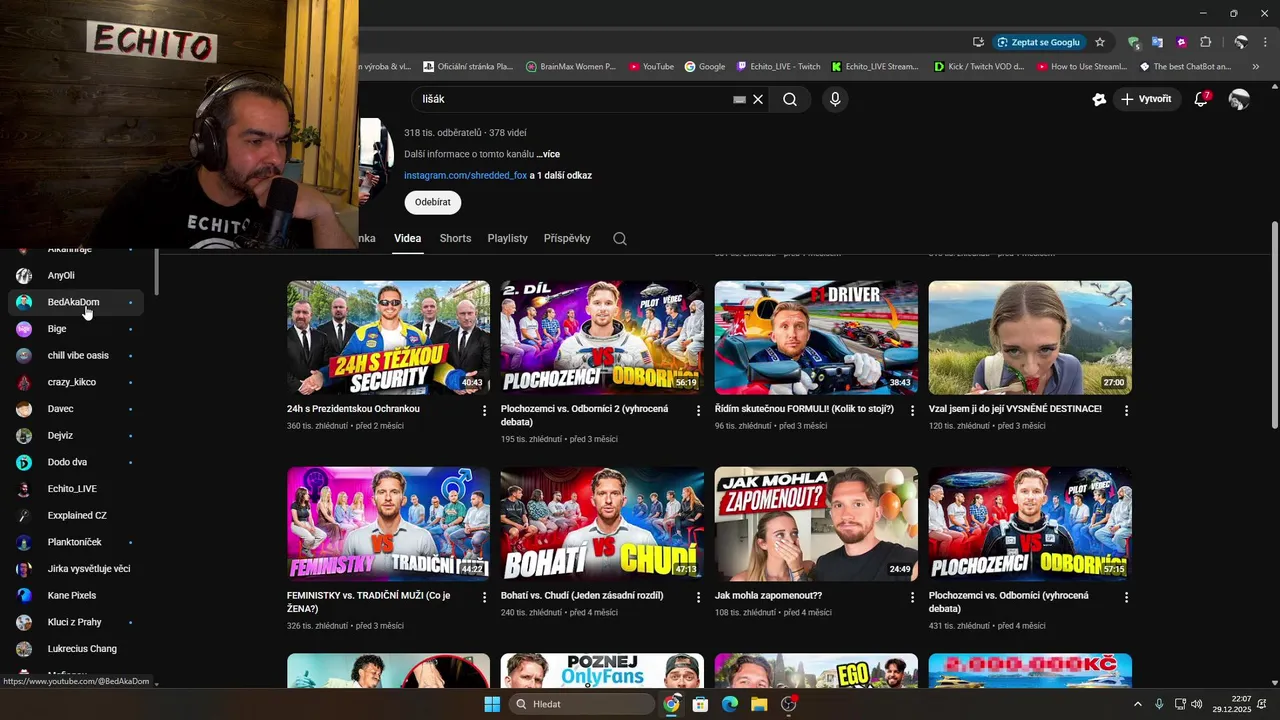The height and width of the screenshot is (720, 1280).
Task: Expand channel info with ...více
Action: 548,154
